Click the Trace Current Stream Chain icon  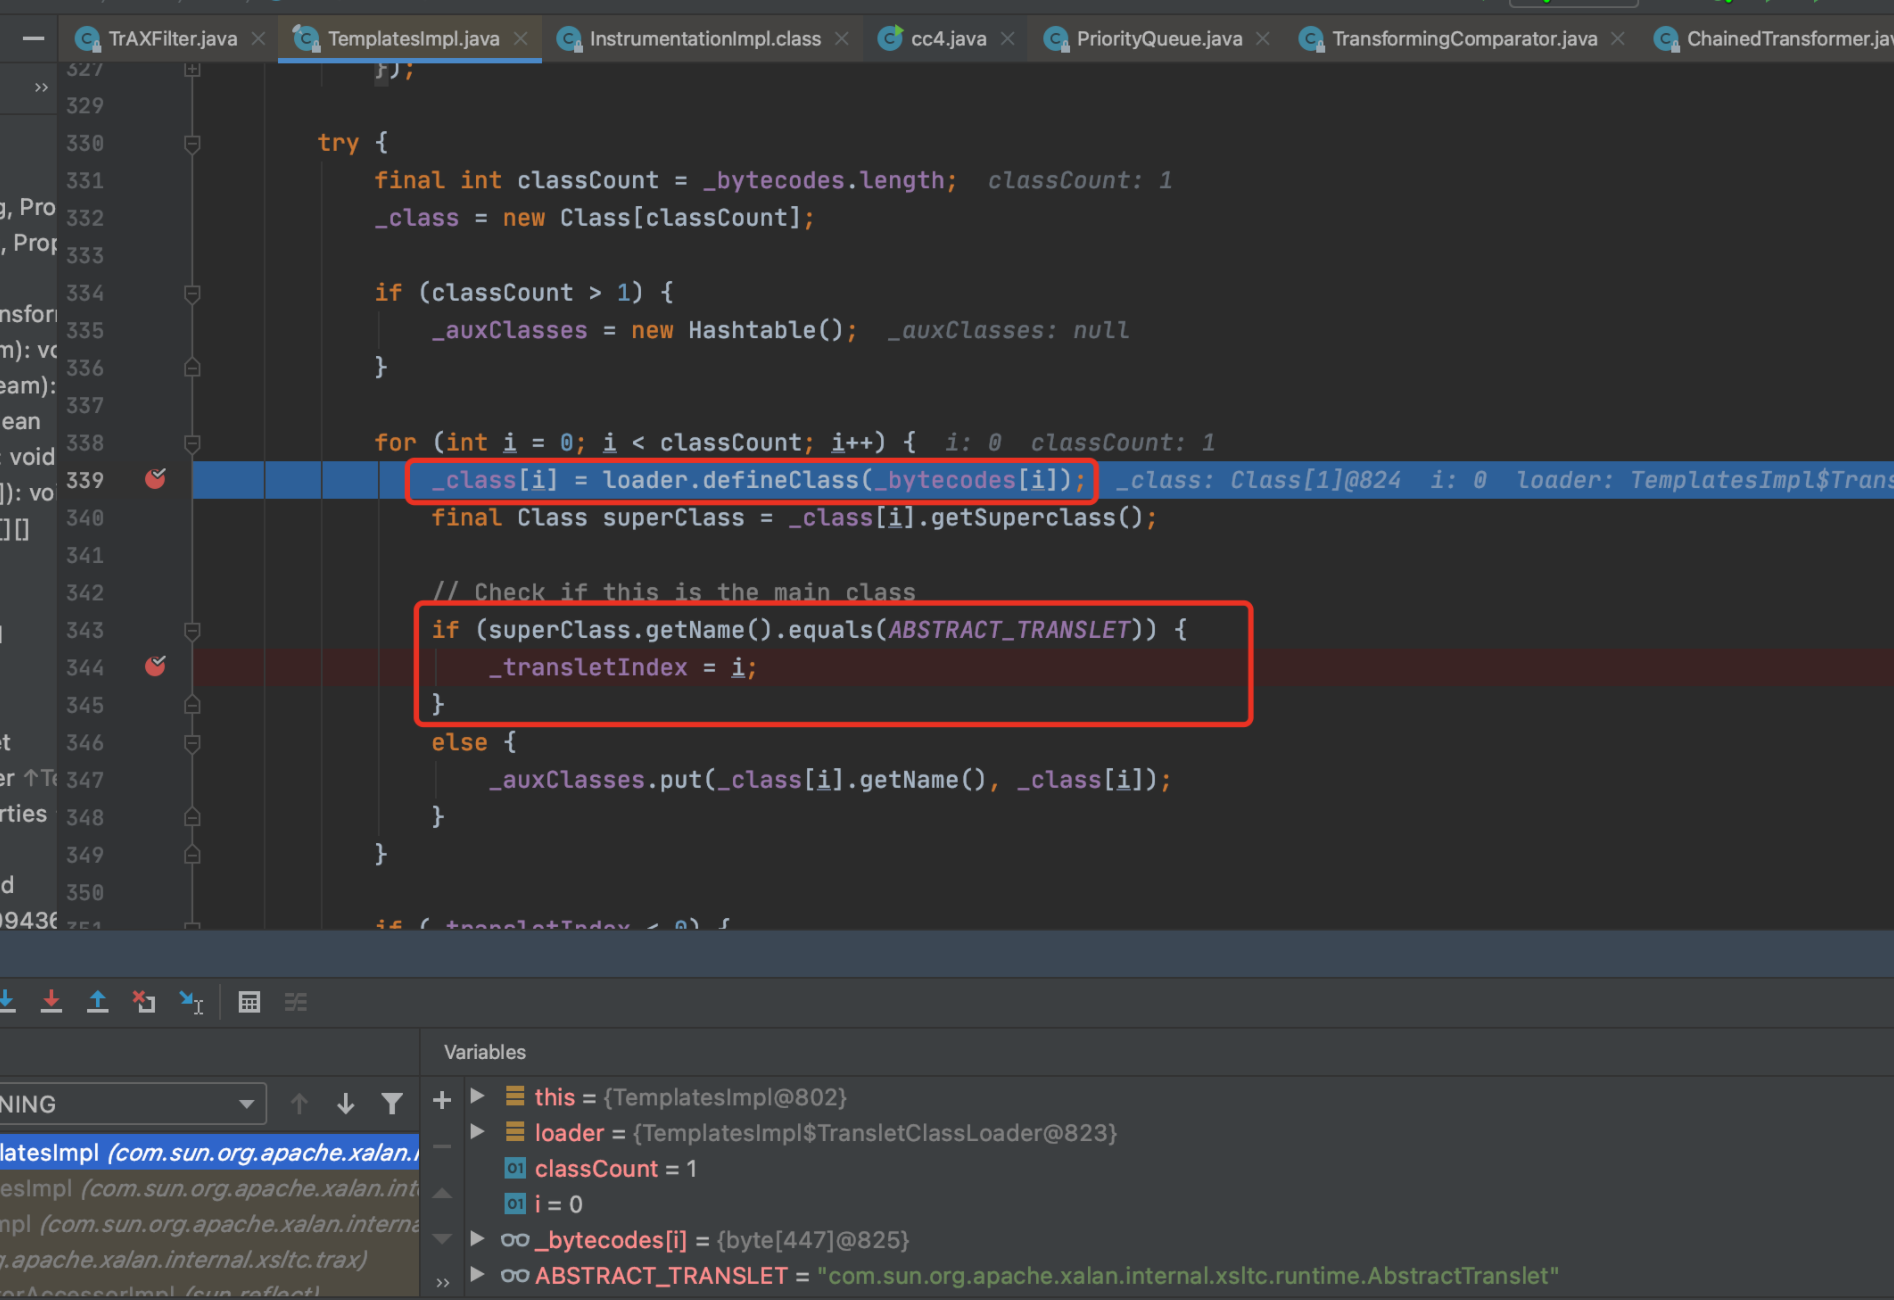coord(296,1001)
